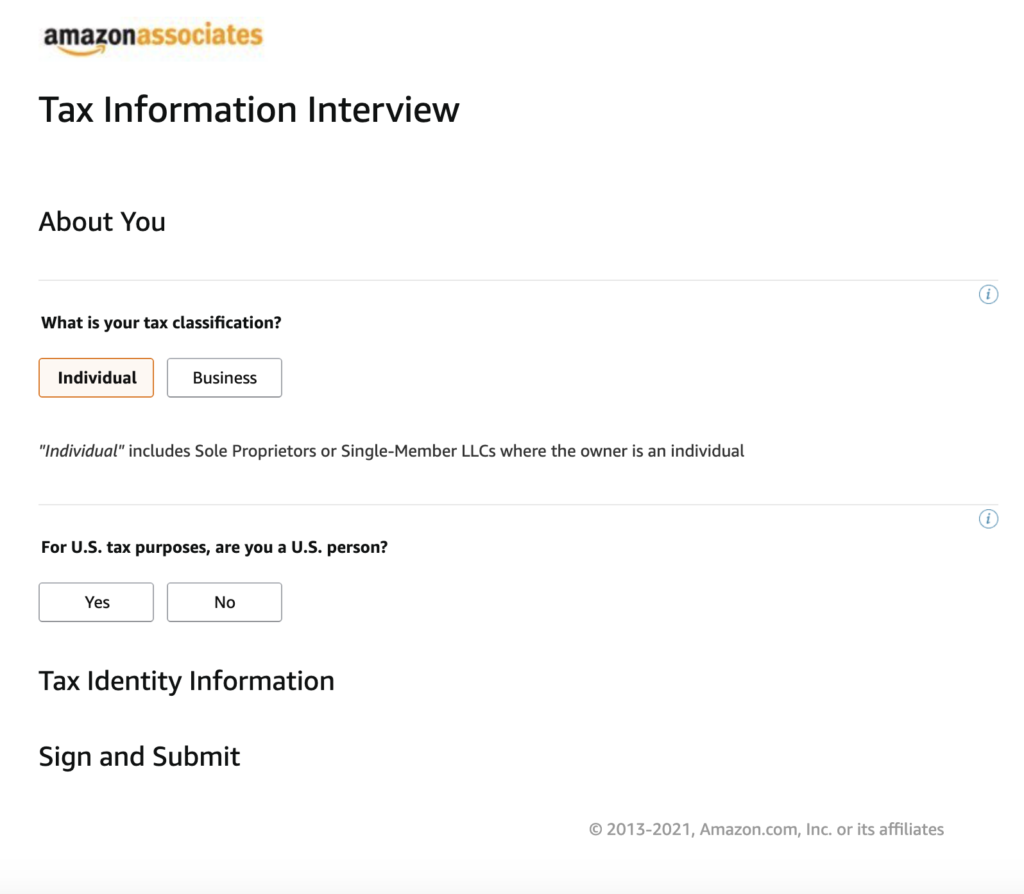Click the circled 'i' above the classification question
Screen dimensions: 1024x894
(x=988, y=294)
